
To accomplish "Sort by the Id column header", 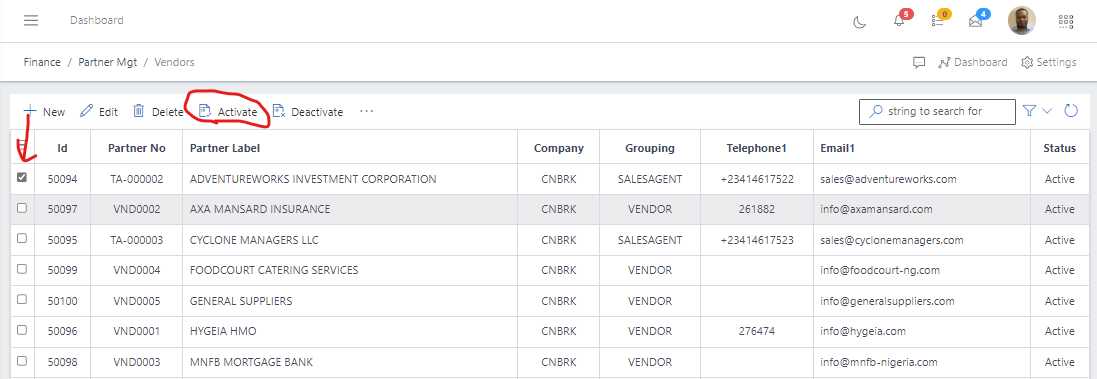I will click(x=62, y=148).
